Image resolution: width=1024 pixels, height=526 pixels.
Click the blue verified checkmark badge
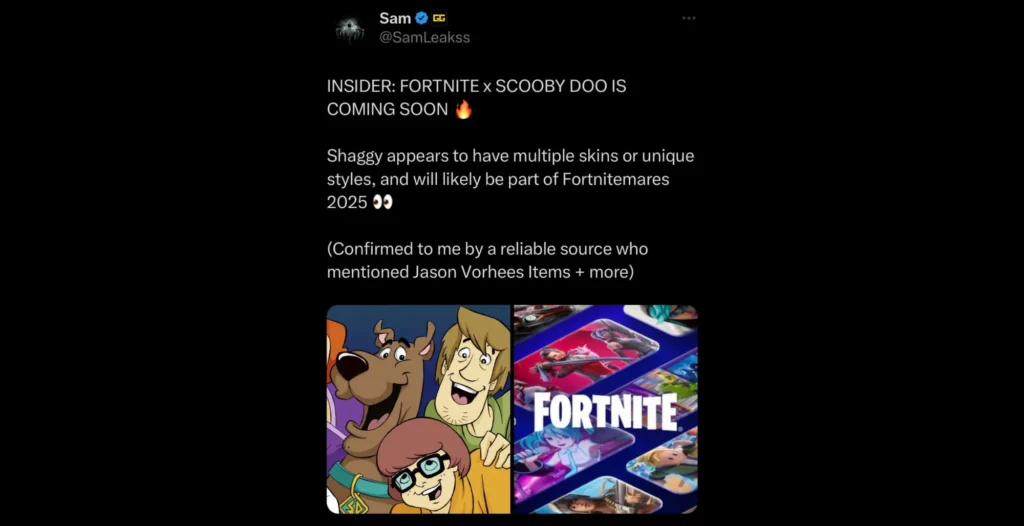[422, 18]
